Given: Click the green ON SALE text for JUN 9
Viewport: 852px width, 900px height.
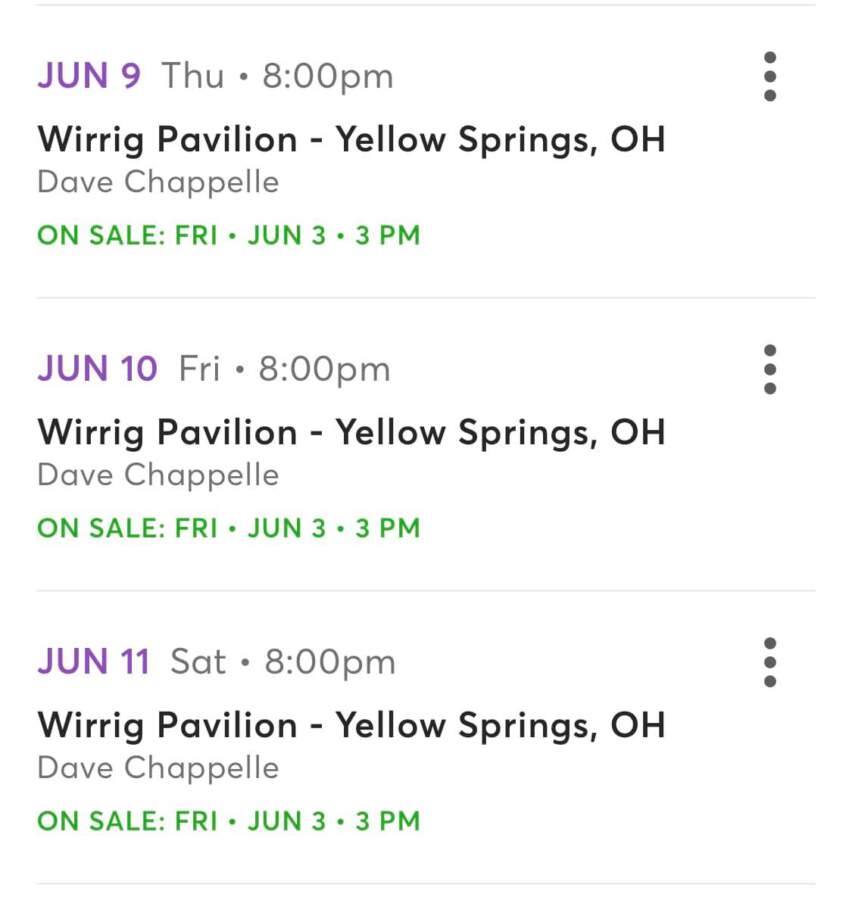Looking at the screenshot, I should coord(228,236).
